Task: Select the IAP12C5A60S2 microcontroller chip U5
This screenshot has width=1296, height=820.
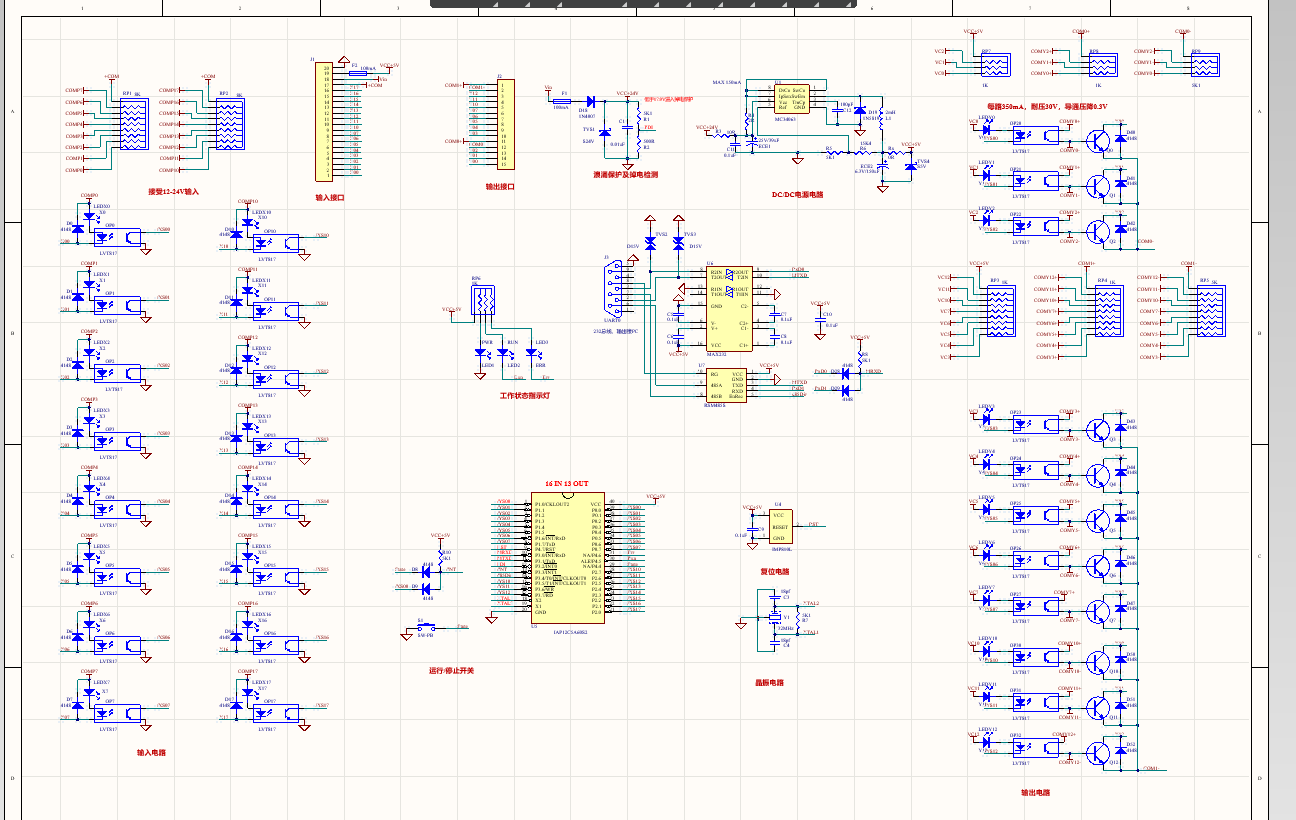Action: pos(567,558)
